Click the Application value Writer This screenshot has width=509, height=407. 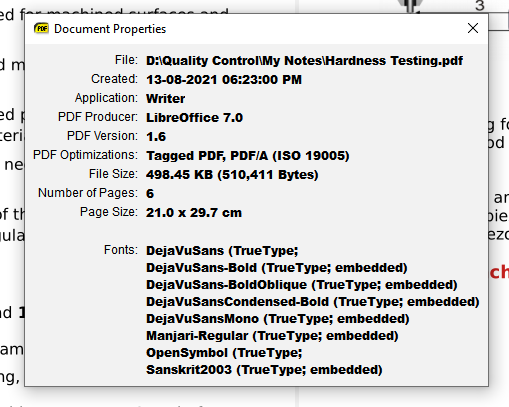(x=165, y=99)
